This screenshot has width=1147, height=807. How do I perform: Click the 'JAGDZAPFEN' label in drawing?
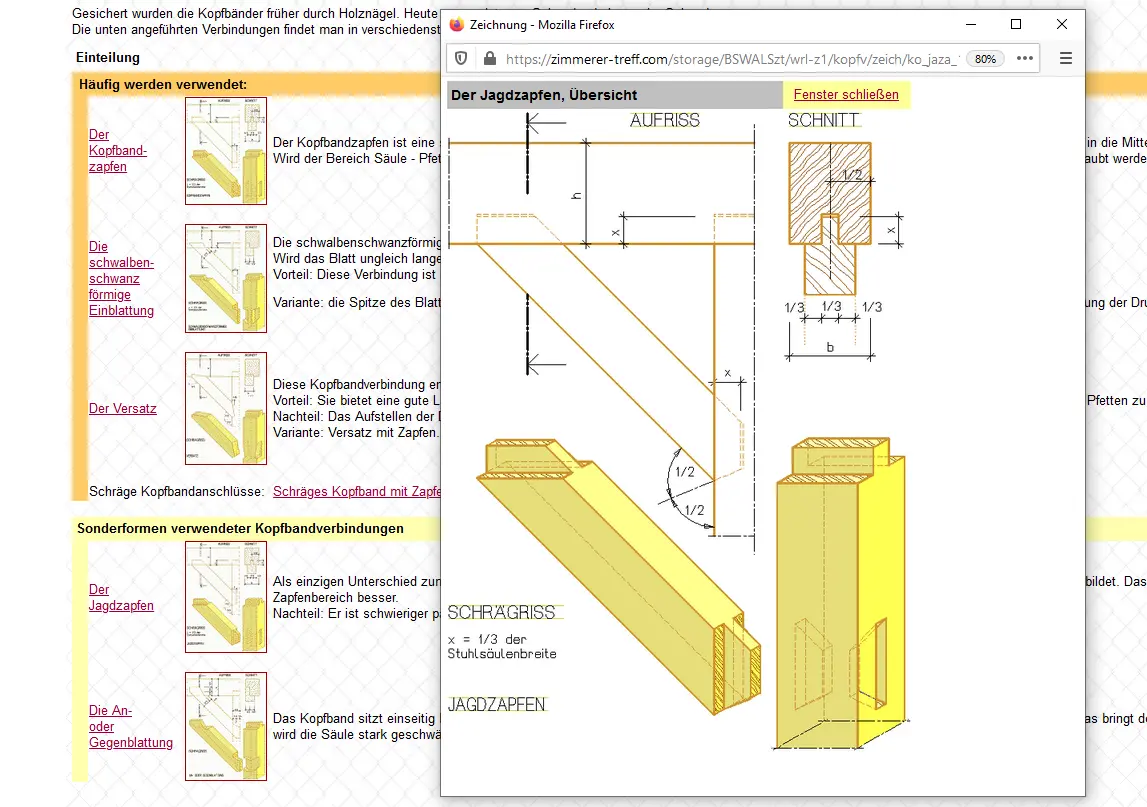click(497, 705)
